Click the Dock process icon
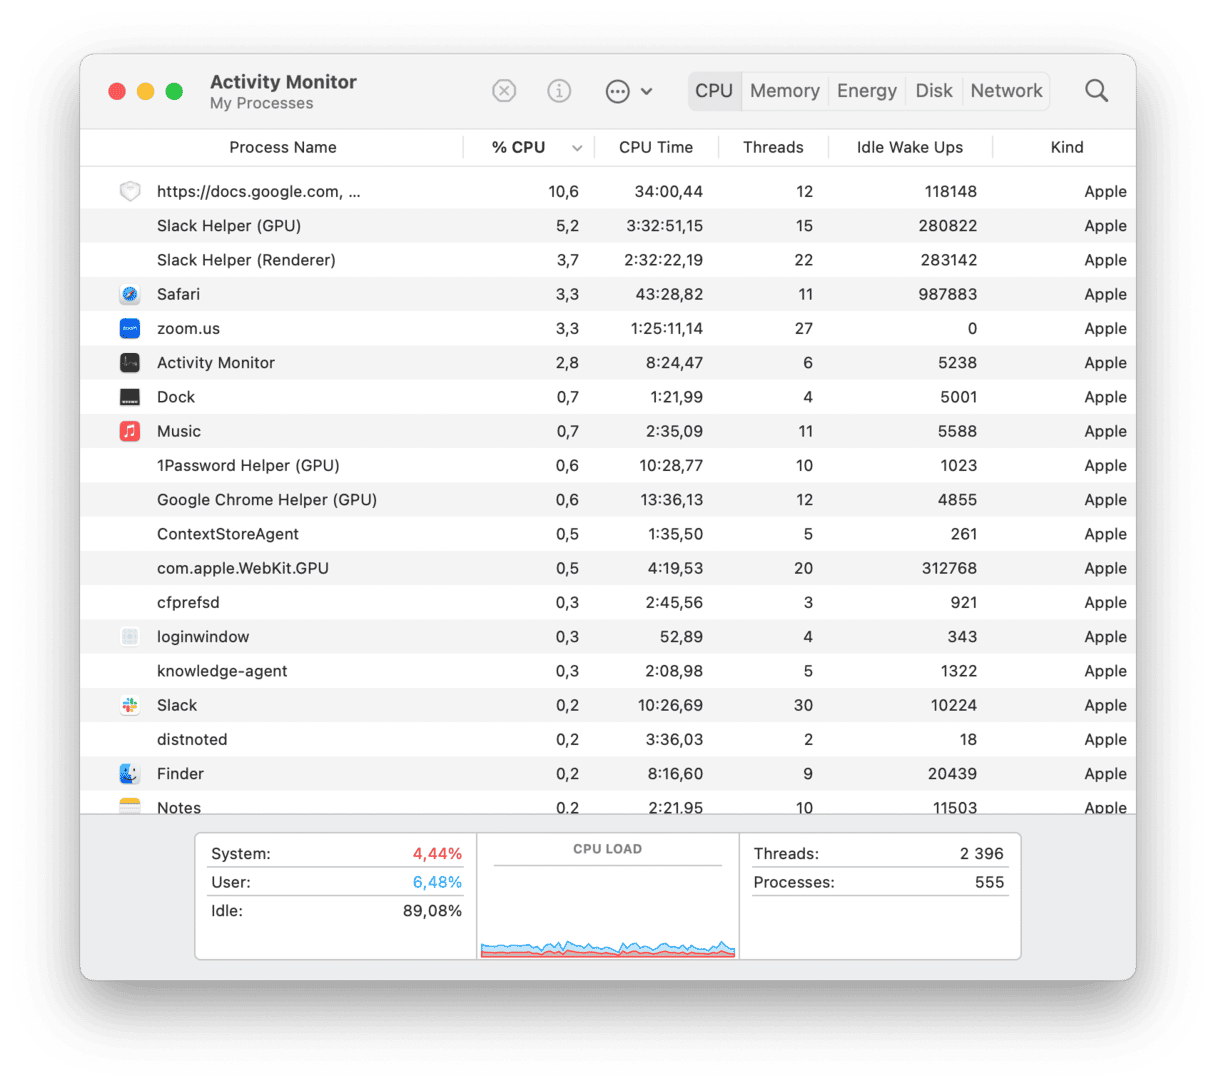Image resolution: width=1216 pixels, height=1086 pixels. coord(130,397)
